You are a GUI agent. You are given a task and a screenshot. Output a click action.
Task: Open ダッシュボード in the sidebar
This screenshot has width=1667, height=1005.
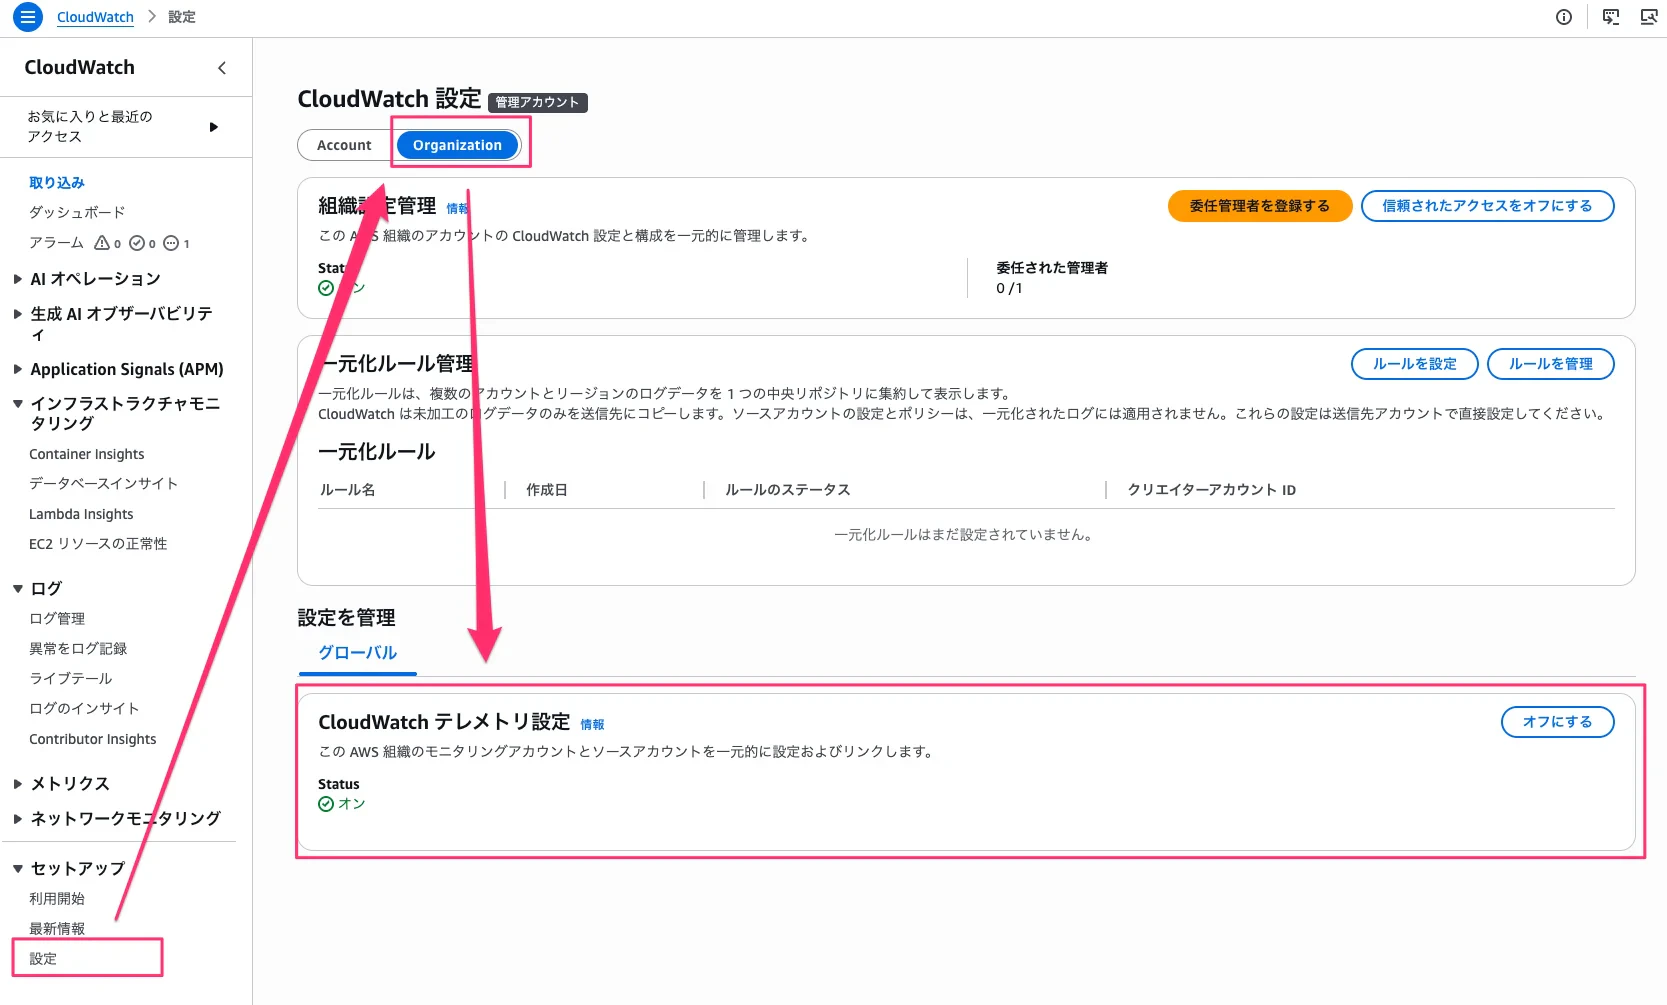click(77, 213)
